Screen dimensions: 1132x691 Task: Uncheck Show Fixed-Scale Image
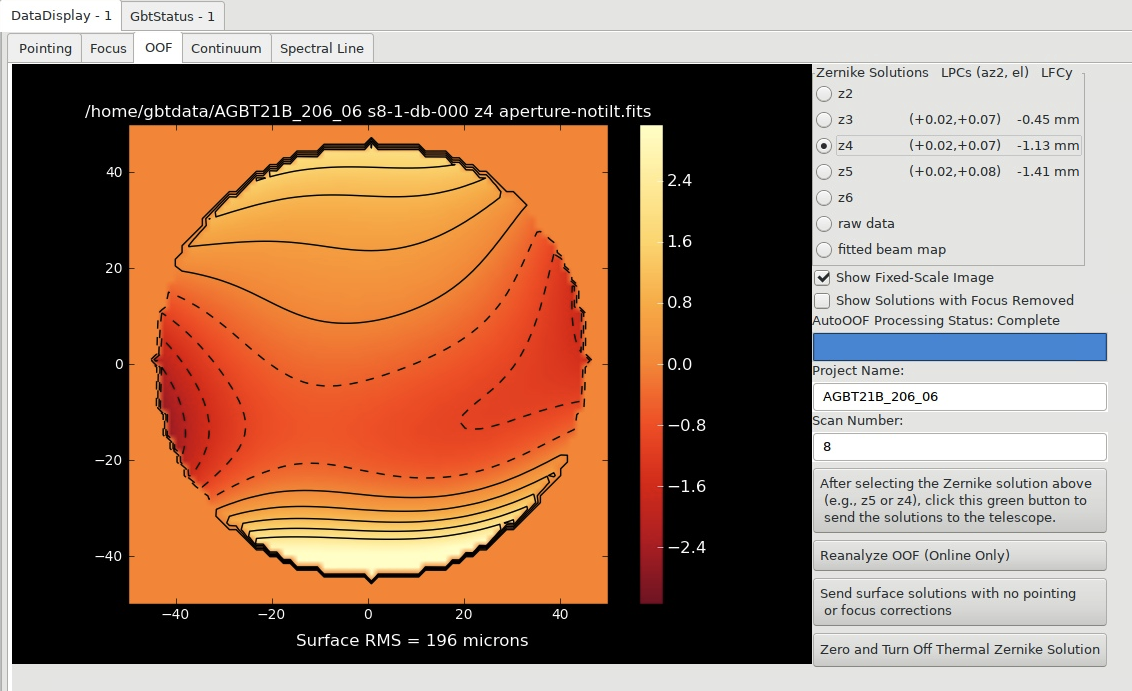(822, 278)
